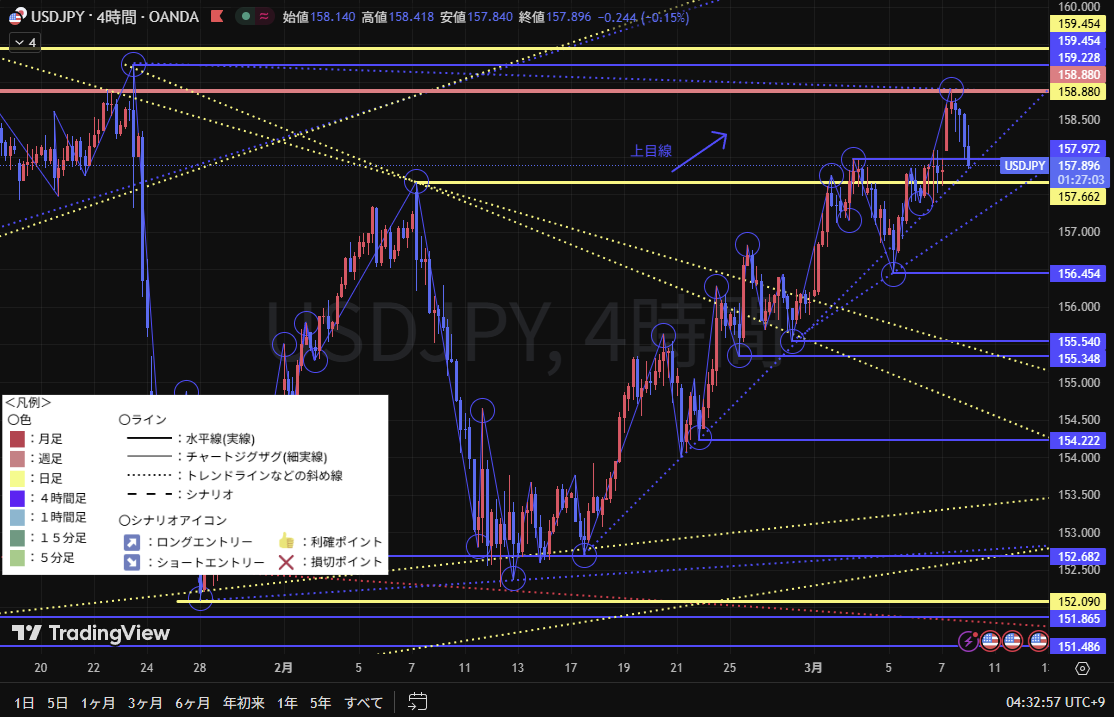The width and height of the screenshot is (1114, 717).
Task: Show all data with すべて
Action: point(364,702)
